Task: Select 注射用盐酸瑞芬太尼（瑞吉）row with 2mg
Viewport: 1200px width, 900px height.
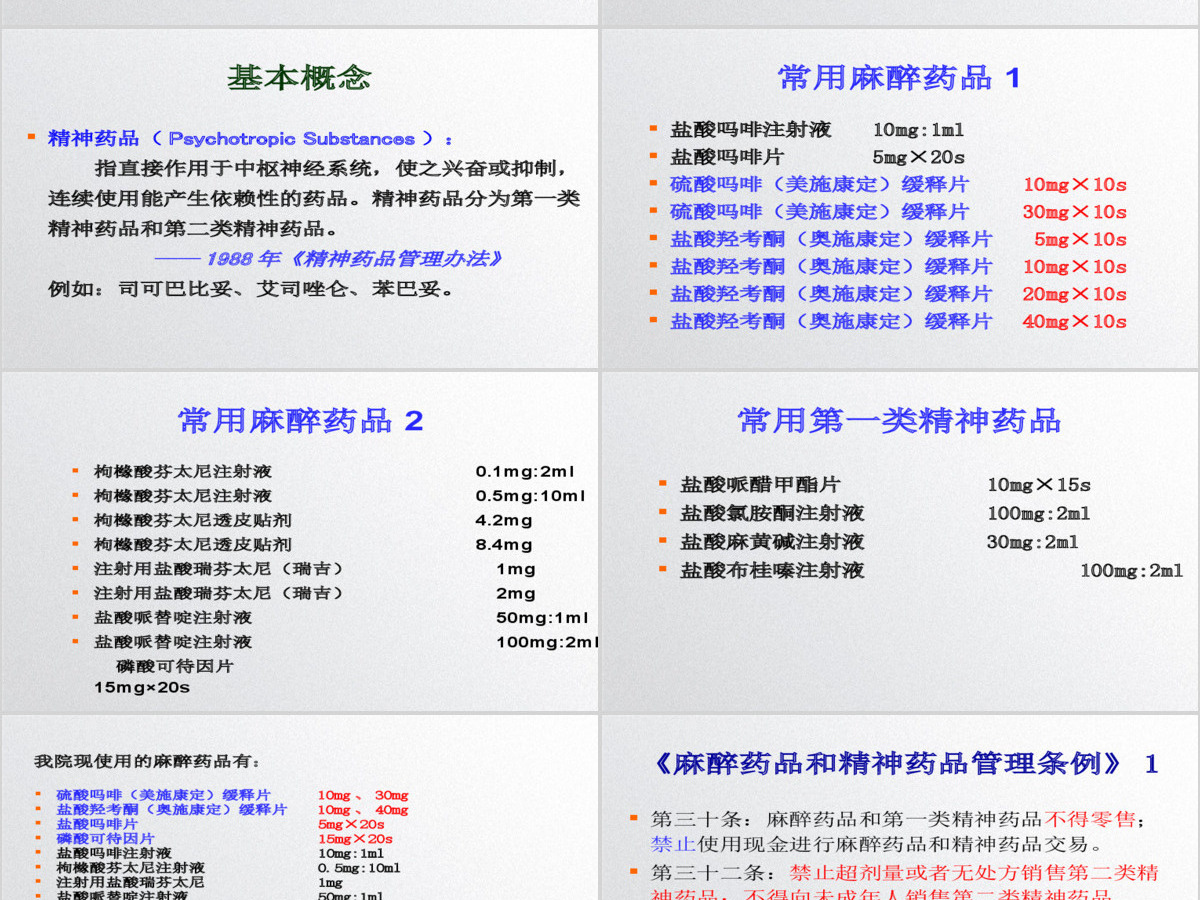Action: [x=315, y=593]
